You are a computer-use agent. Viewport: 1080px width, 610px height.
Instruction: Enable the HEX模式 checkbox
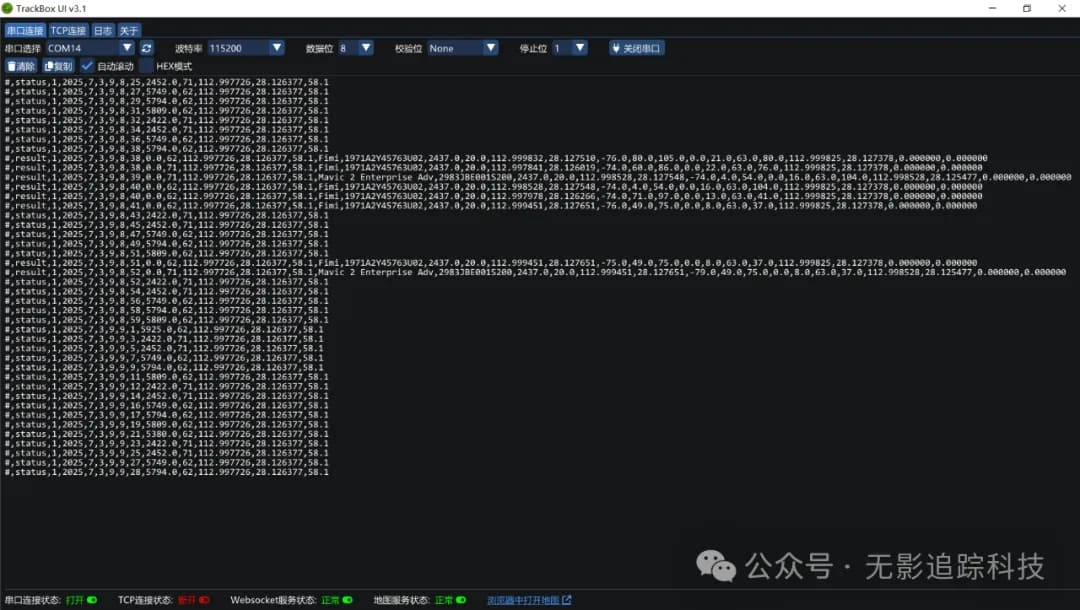pyautogui.click(x=146, y=66)
